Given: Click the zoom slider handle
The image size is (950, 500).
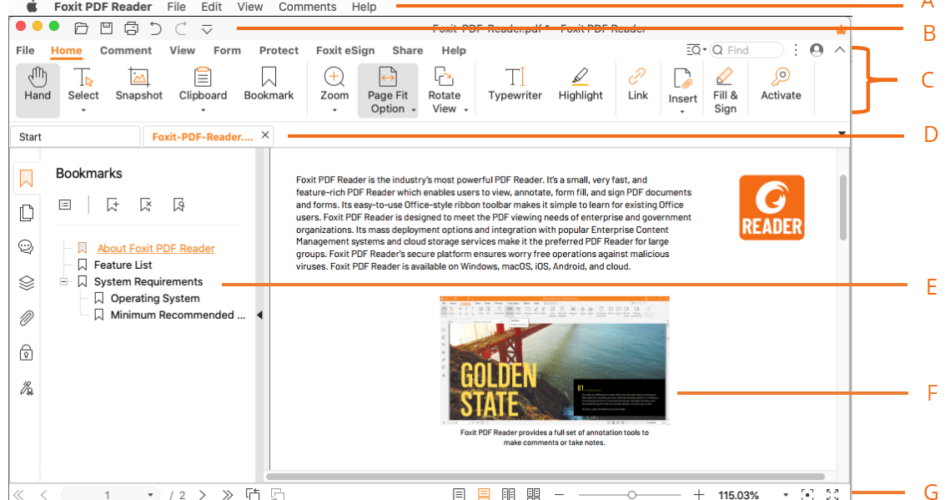Looking at the screenshot, I should [631, 495].
